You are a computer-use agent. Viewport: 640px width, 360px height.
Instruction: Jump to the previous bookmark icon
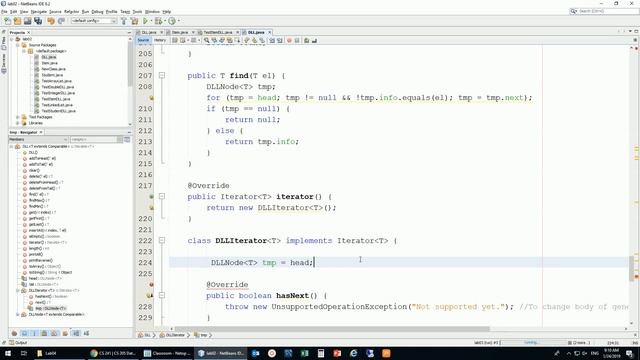[x=247, y=40]
